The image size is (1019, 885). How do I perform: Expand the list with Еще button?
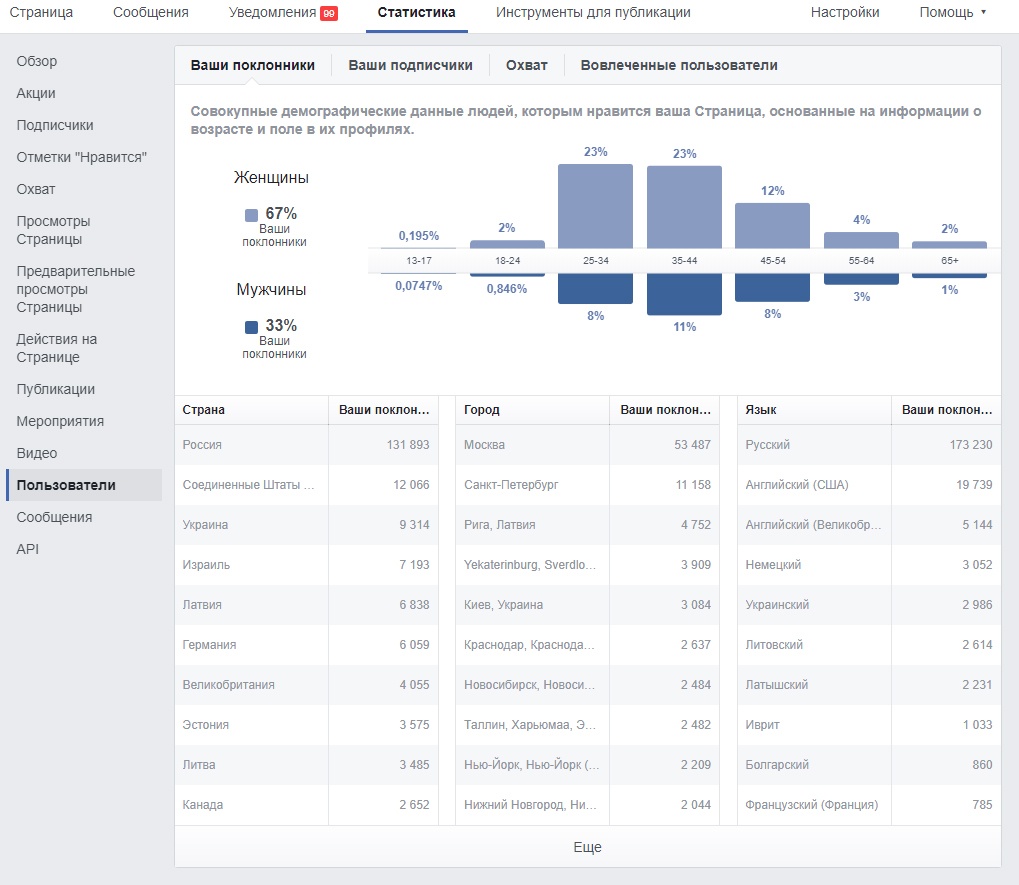587,847
